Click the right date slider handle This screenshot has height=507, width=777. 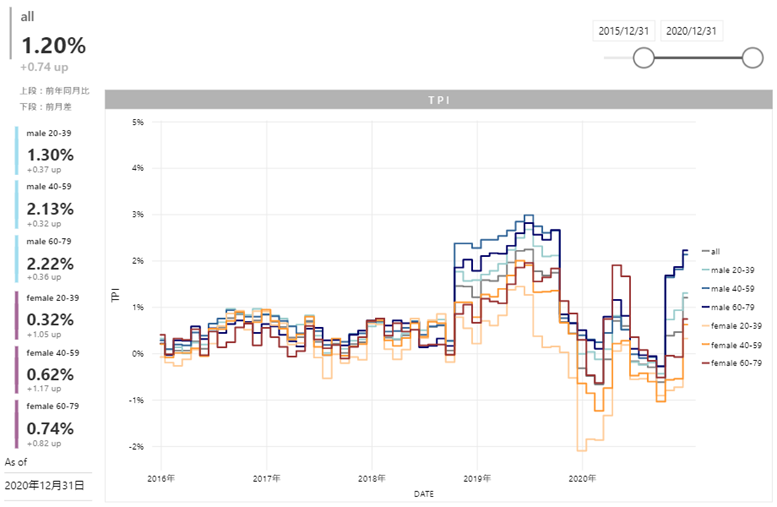[x=753, y=59]
